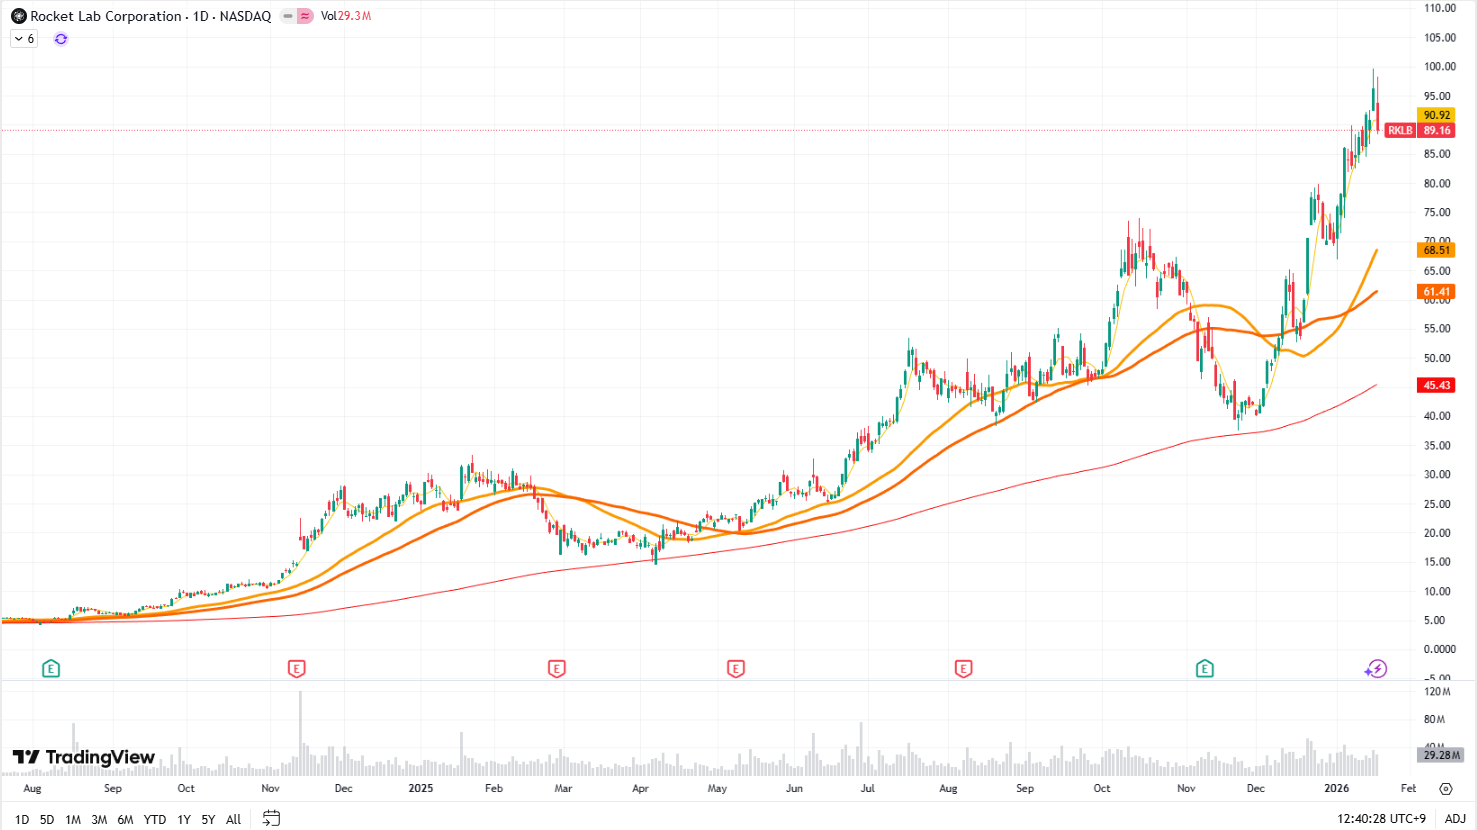
Task: Open the green earnings marker near November 2025
Action: (1205, 668)
